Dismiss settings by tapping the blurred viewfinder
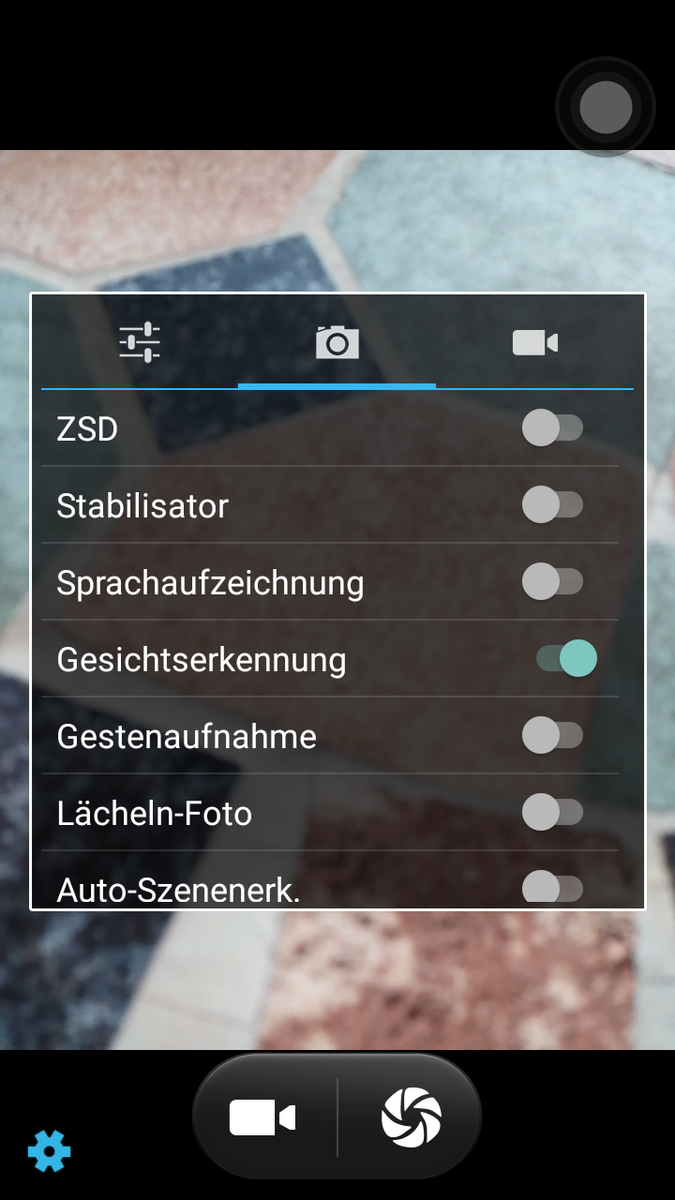The height and width of the screenshot is (1200, 675). [337, 980]
